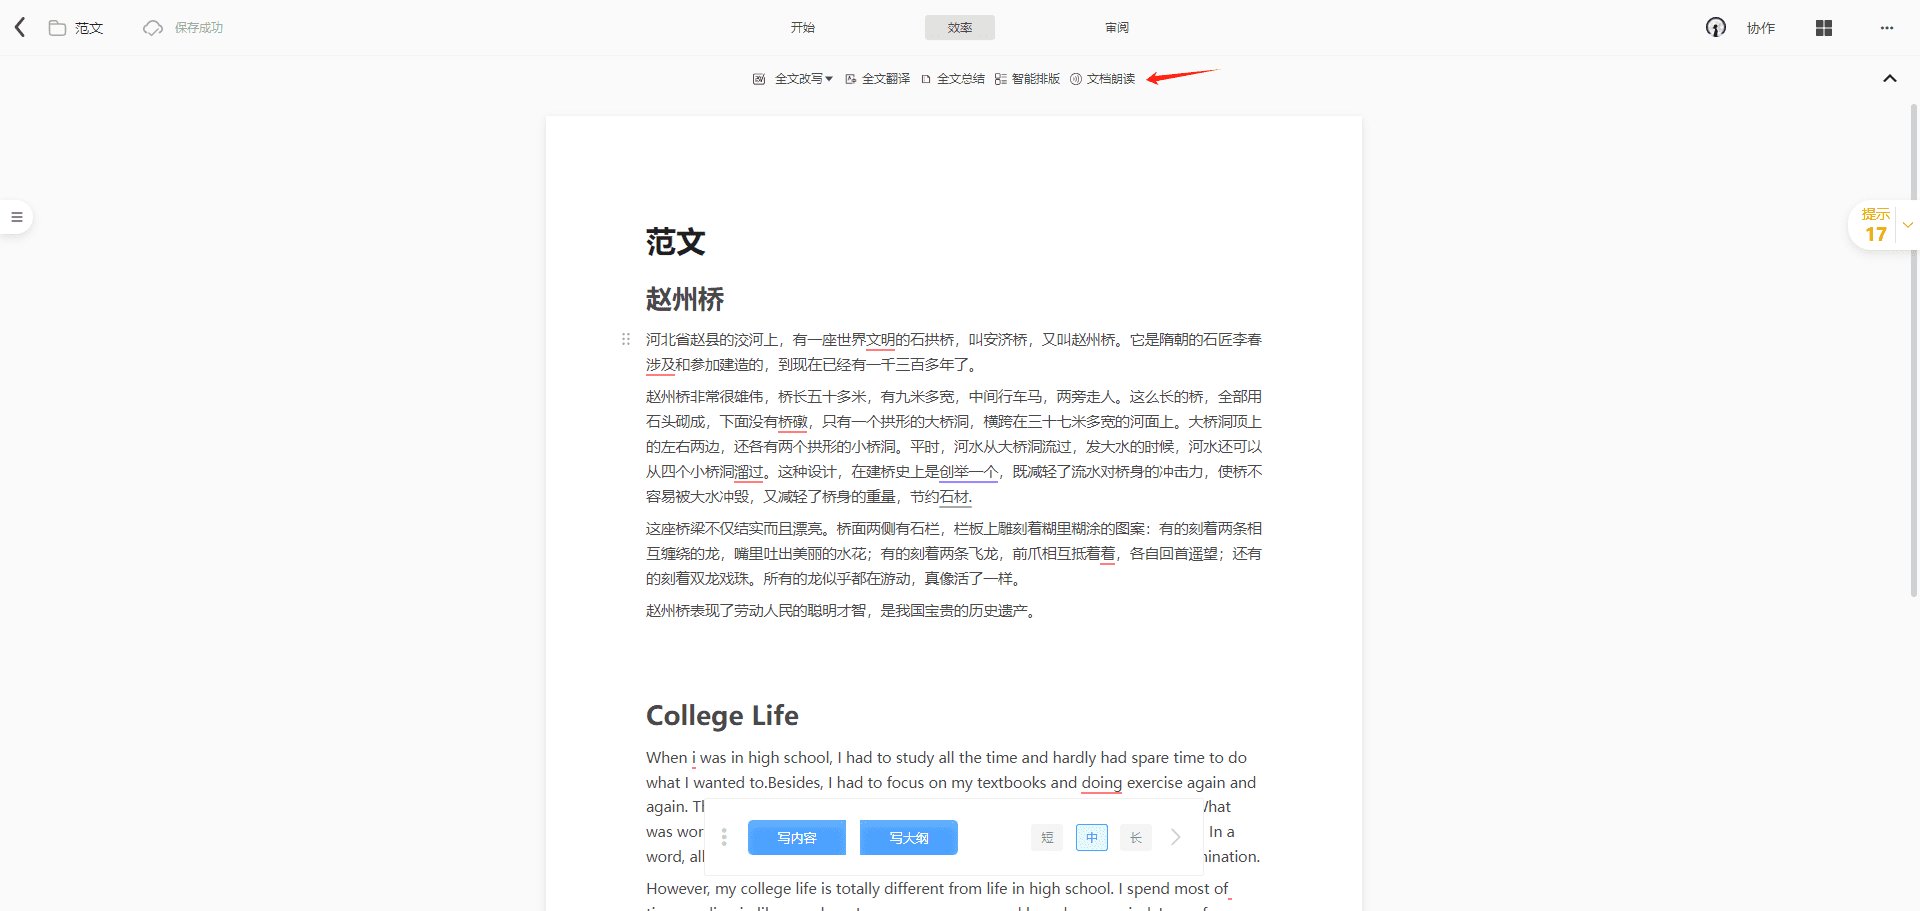The height and width of the screenshot is (911, 1920).
Task: Switch to the 审阅 tab
Action: point(1117,28)
